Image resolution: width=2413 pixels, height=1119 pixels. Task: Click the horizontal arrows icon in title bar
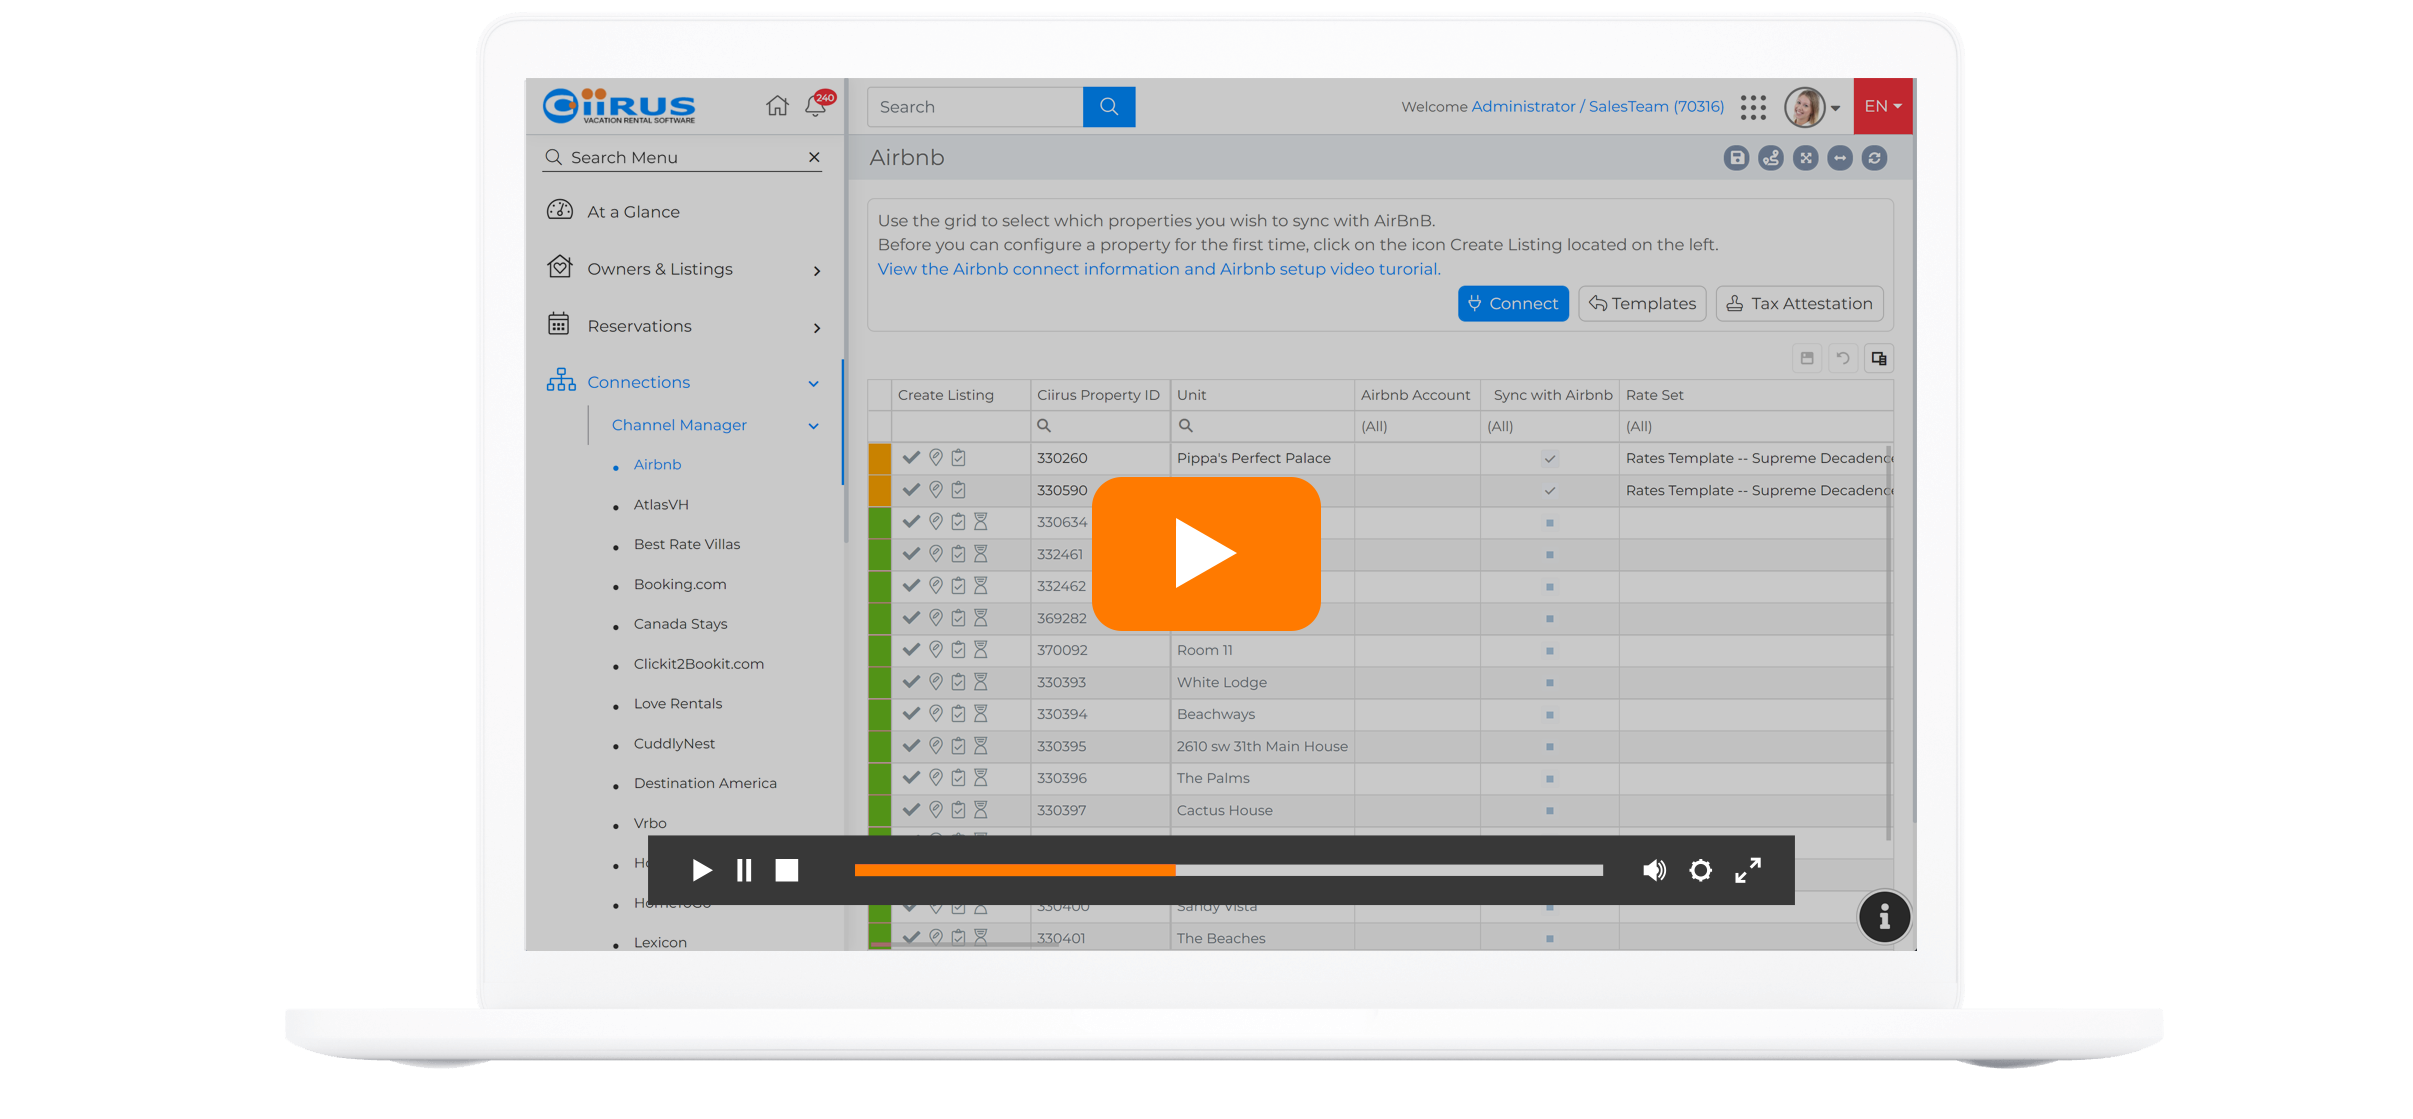click(1840, 158)
